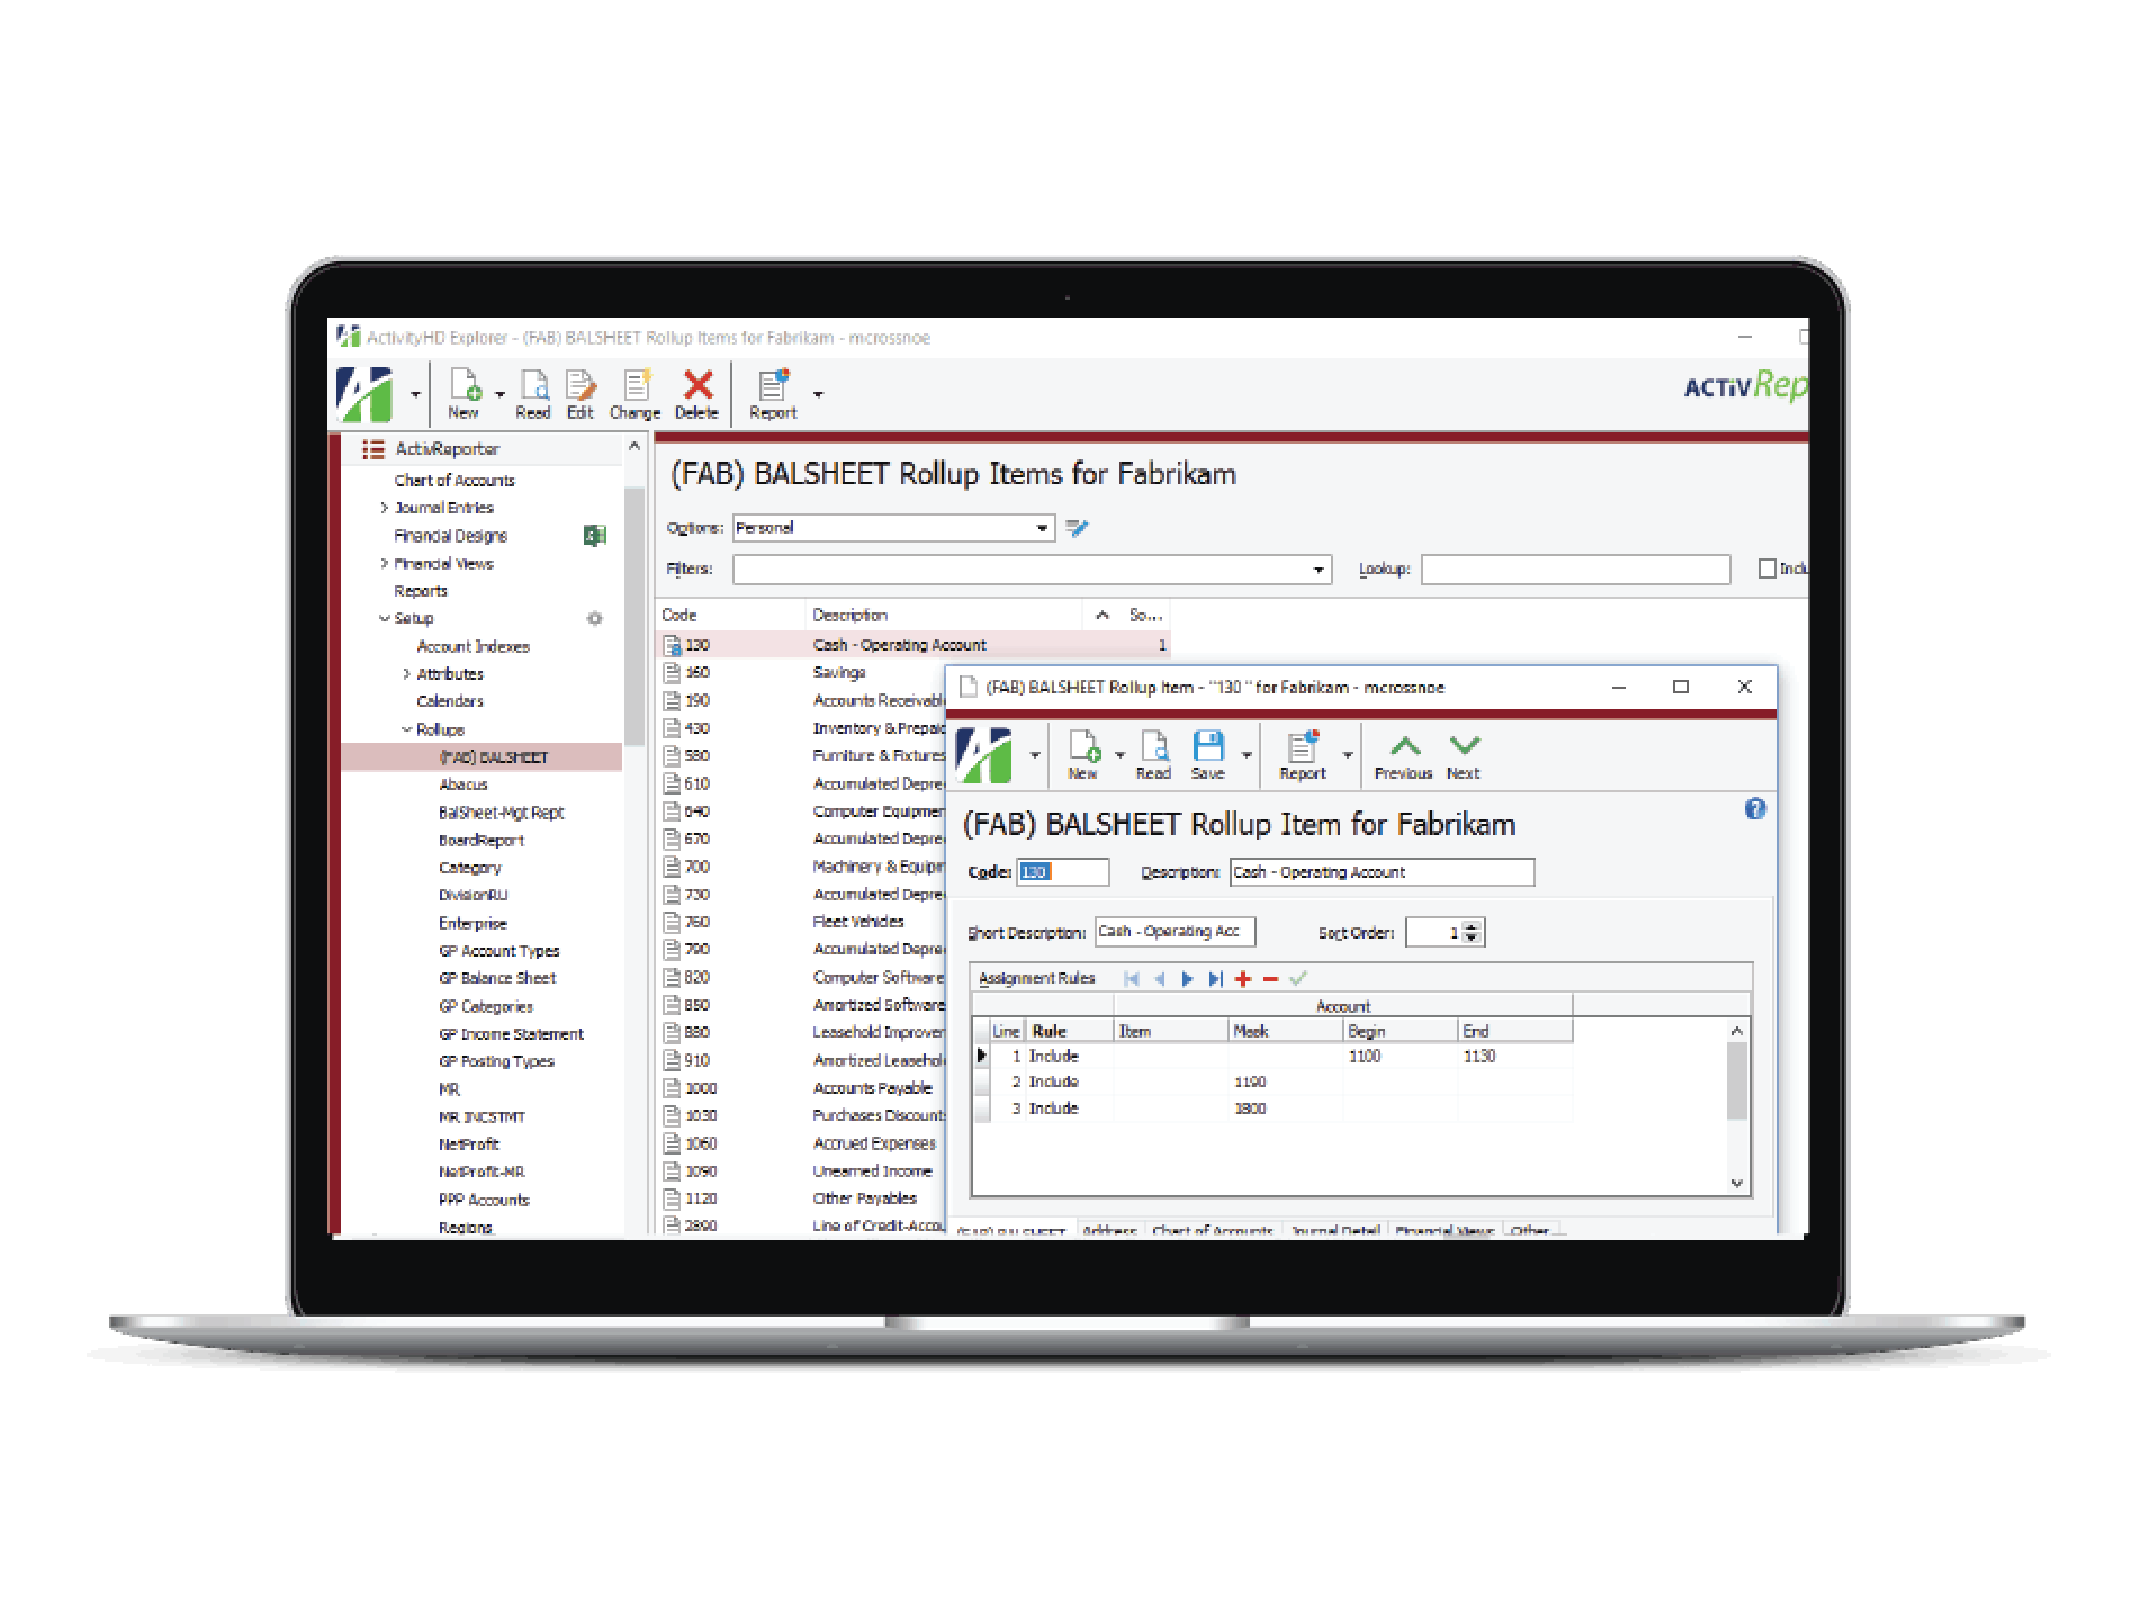
Task: Jump to last assignment rule
Action: point(1215,979)
